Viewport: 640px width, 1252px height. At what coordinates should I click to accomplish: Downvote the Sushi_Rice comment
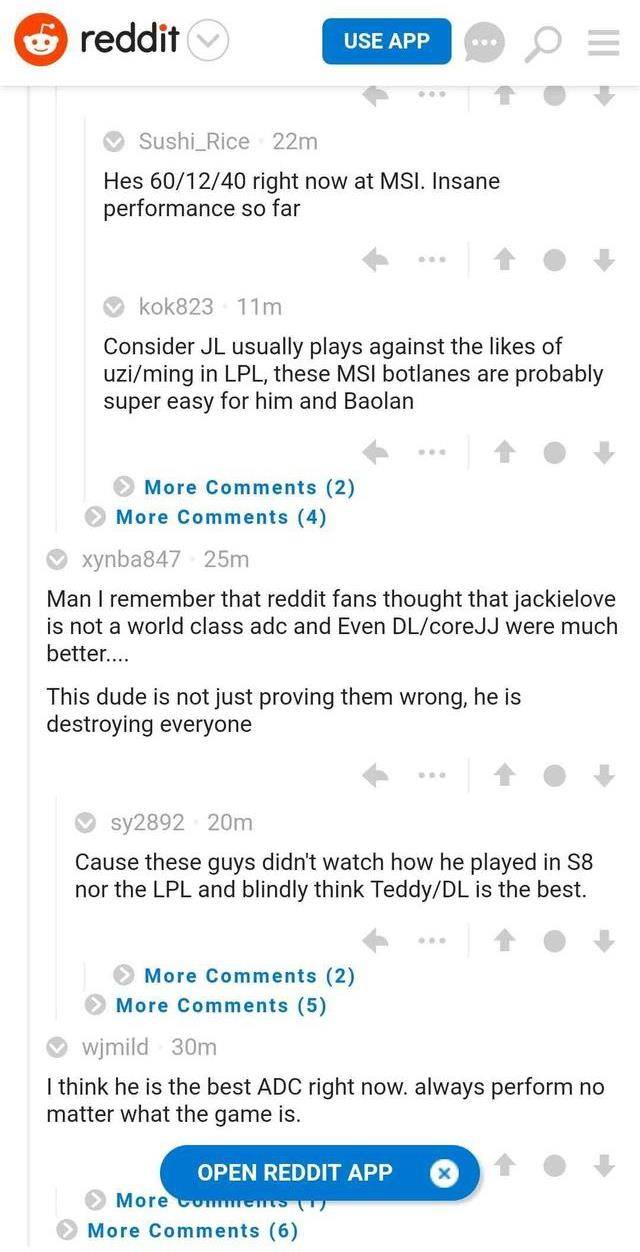[x=603, y=260]
